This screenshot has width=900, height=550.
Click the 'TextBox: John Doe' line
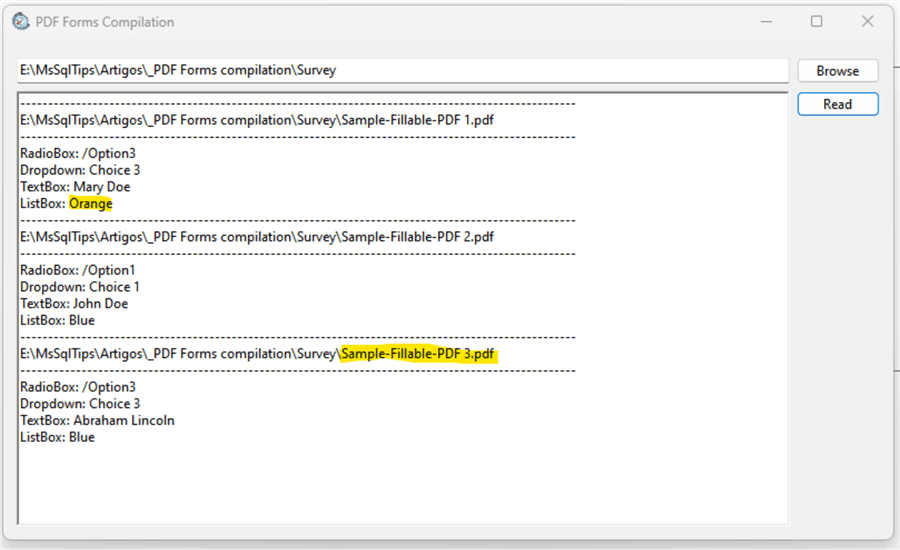74,303
